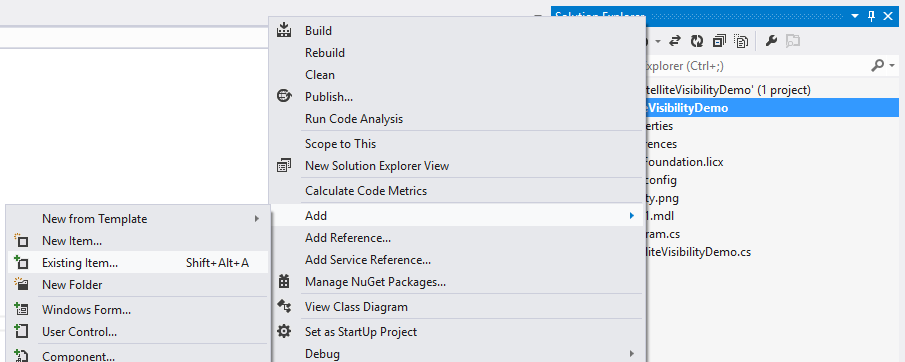The width and height of the screenshot is (905, 362).
Task: Click the Sync with Active Document arrows icon
Action: 675,41
